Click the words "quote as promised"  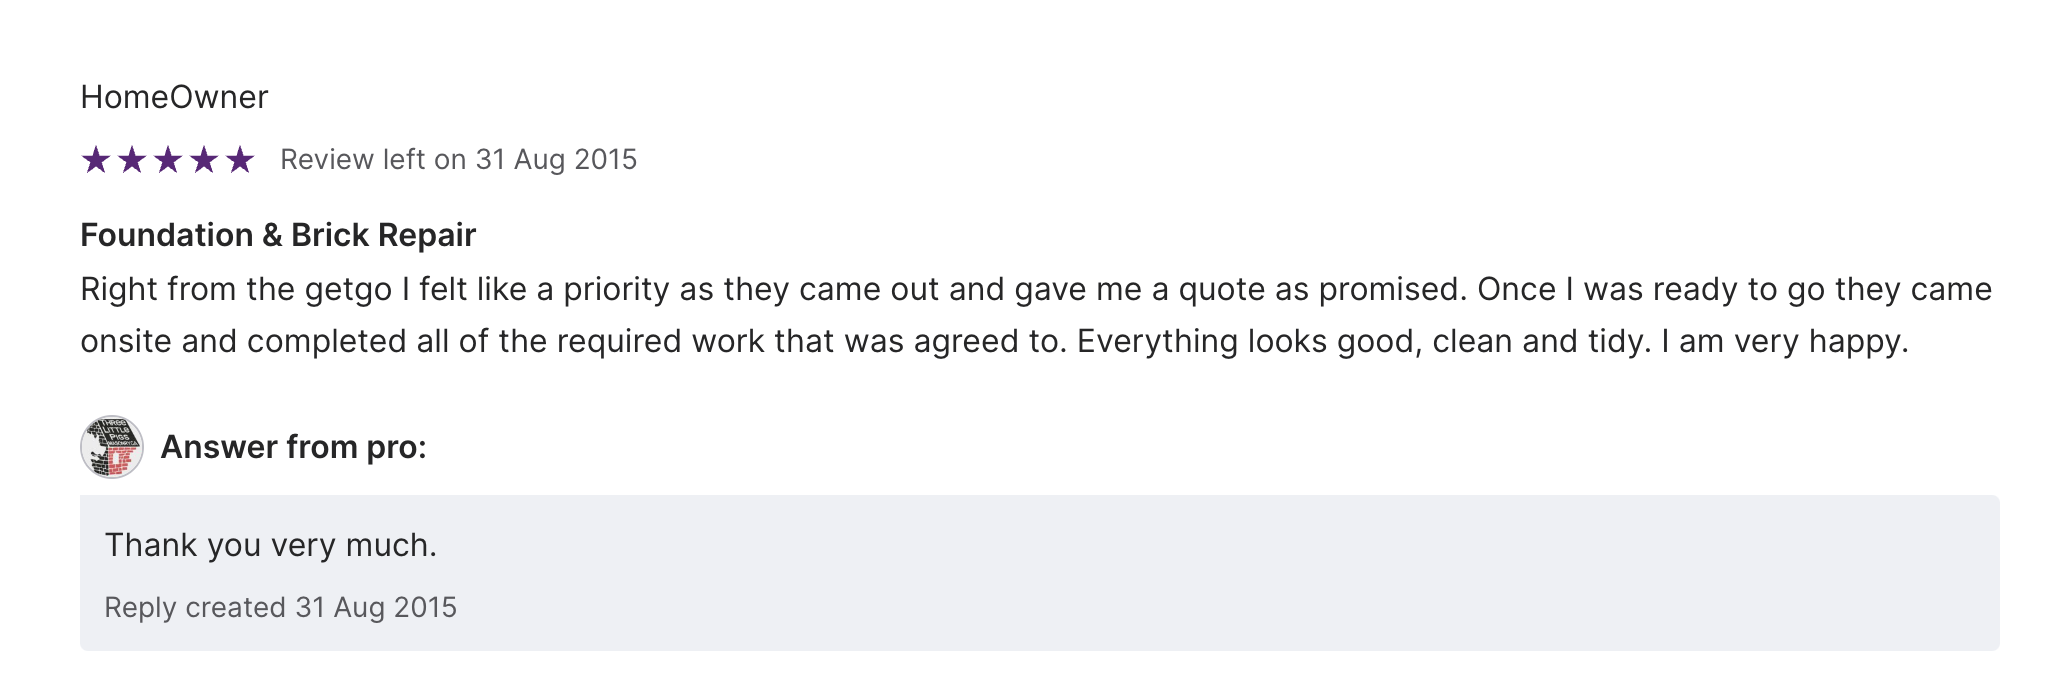point(1322,290)
